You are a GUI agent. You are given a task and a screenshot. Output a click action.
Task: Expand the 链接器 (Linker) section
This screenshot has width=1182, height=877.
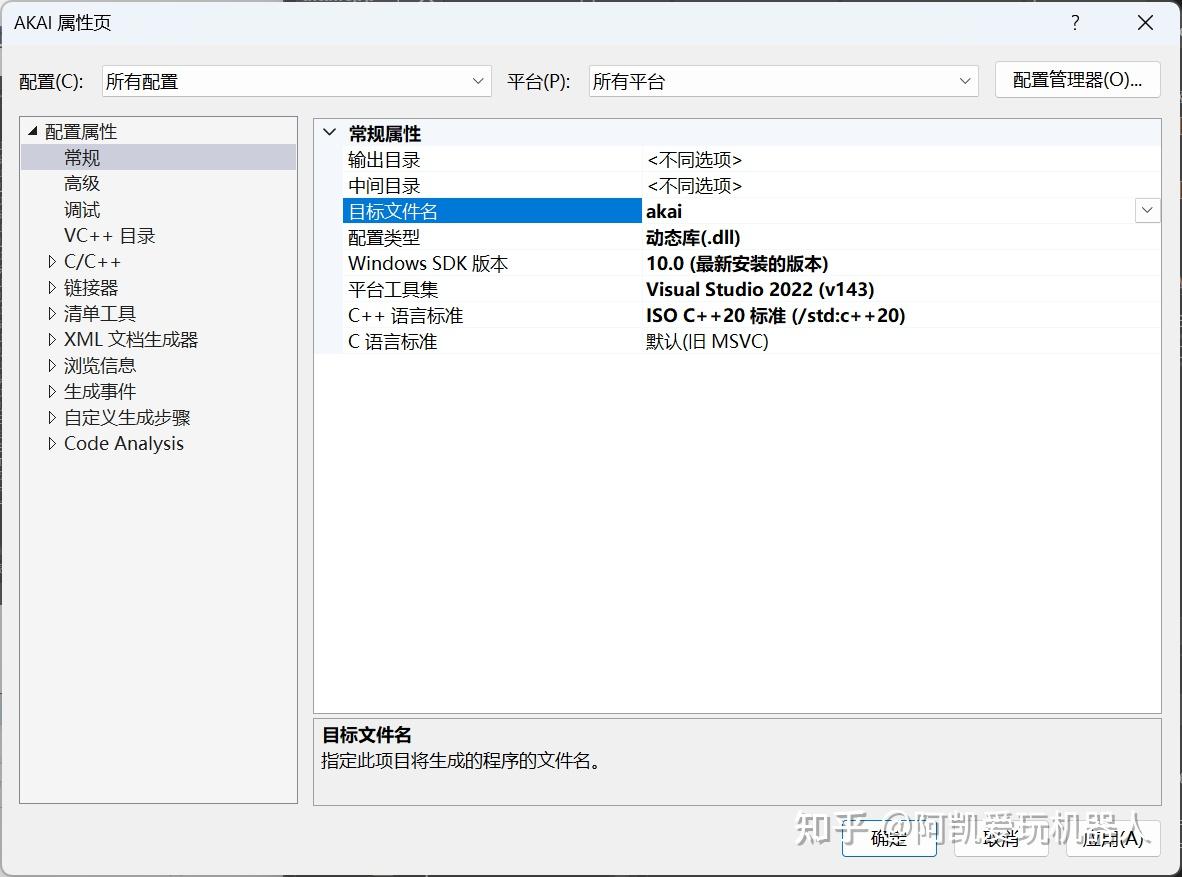point(52,287)
